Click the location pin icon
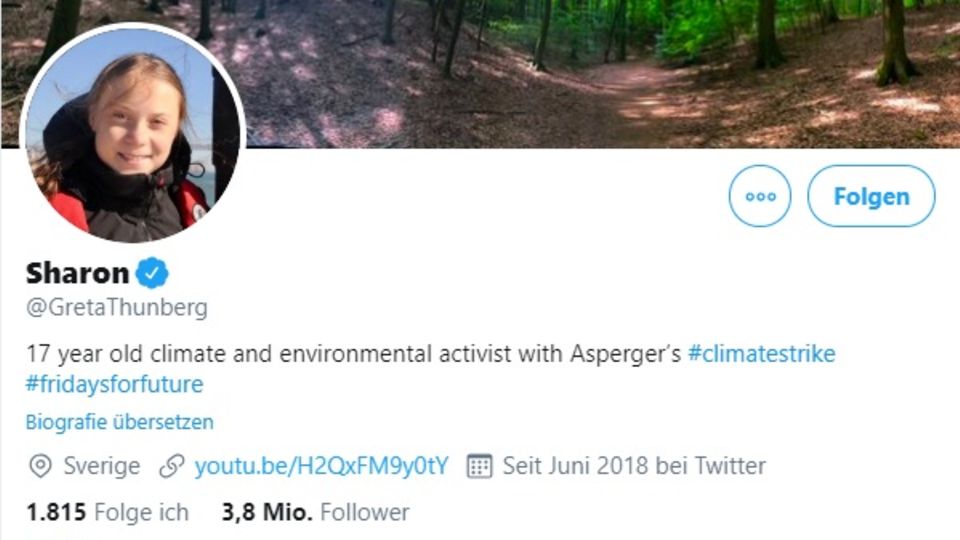 (41, 466)
